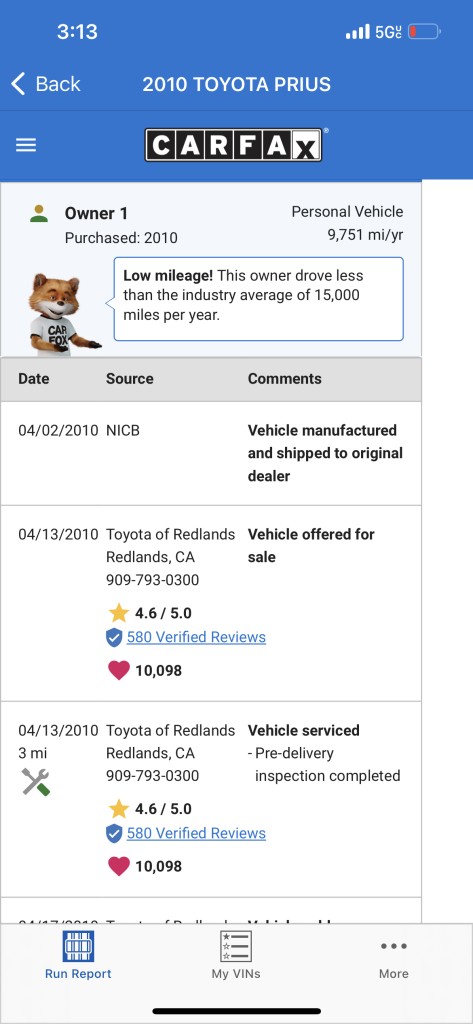Open 580 Verified Reviews link under Vehicle serviced

pyautogui.click(x=196, y=833)
